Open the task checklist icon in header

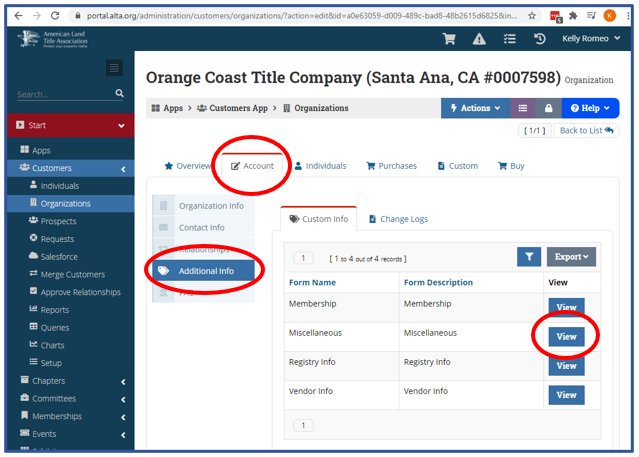(x=509, y=39)
